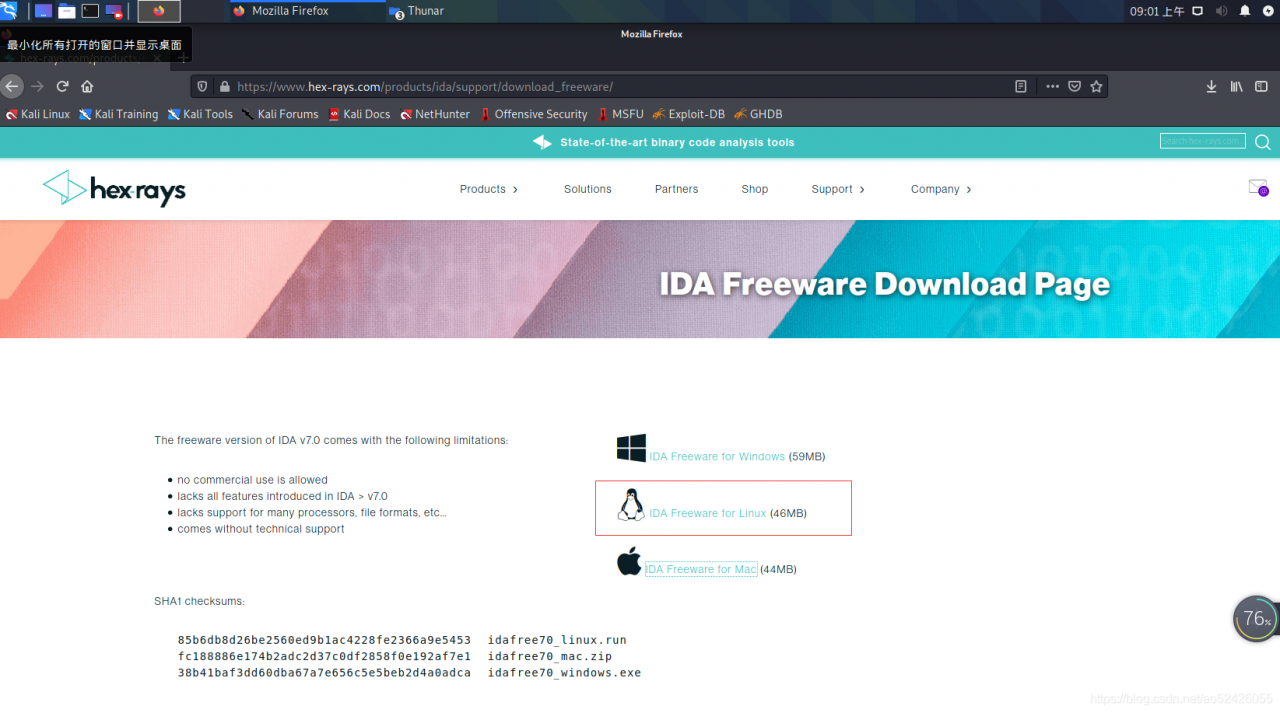Screen dimensions: 1280x713
Task: Click the Linux SHA1 hash 85b6db8d…
Action: click(x=324, y=640)
